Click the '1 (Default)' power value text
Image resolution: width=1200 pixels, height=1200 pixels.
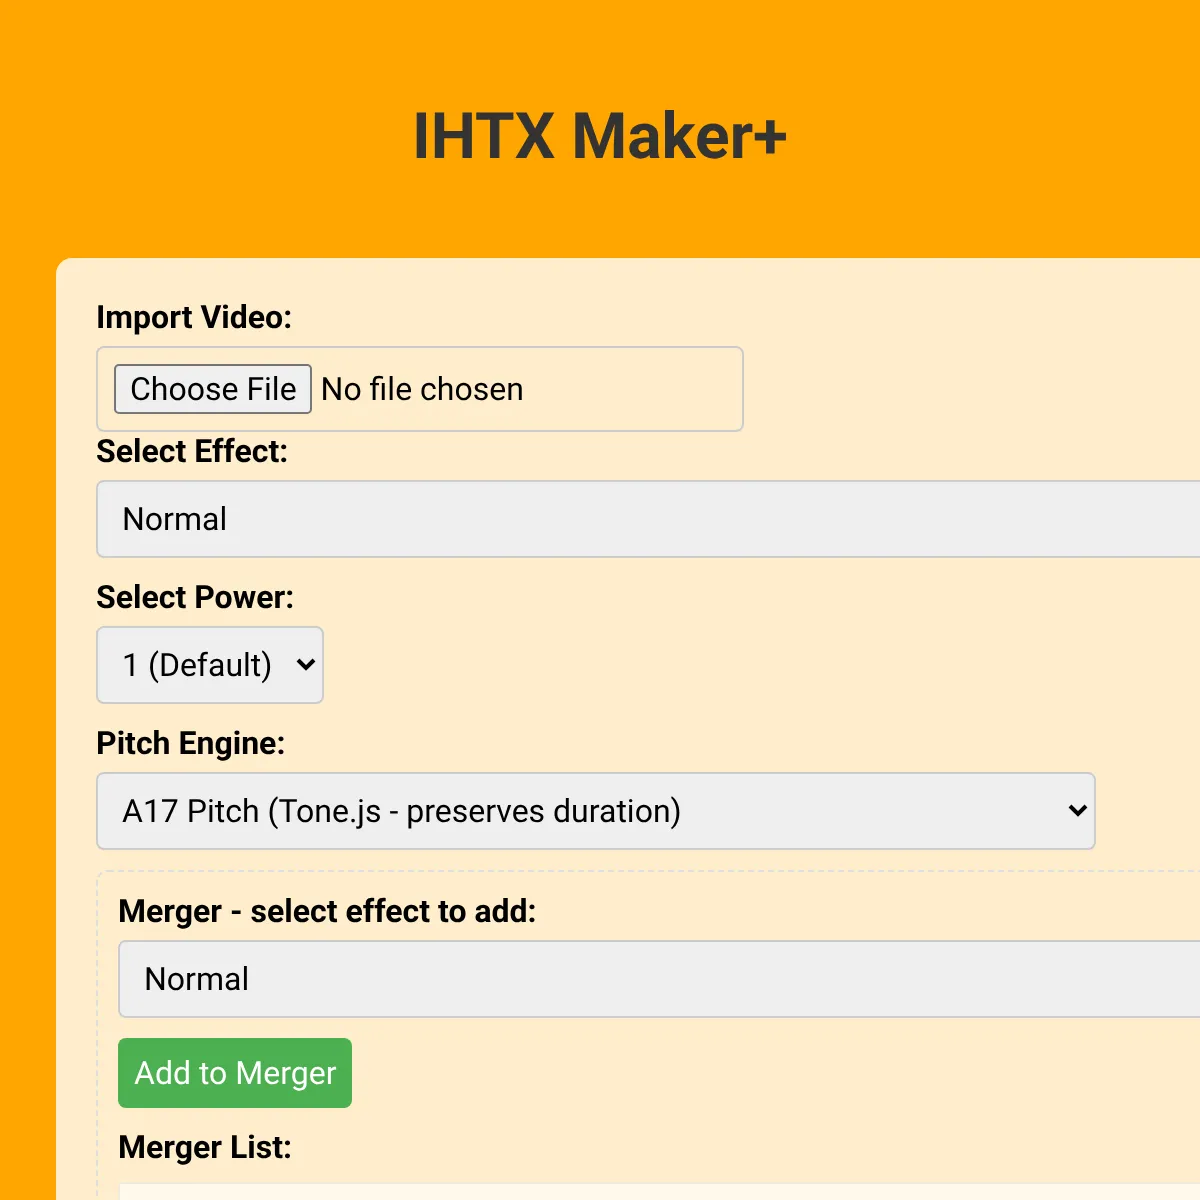click(x=197, y=665)
